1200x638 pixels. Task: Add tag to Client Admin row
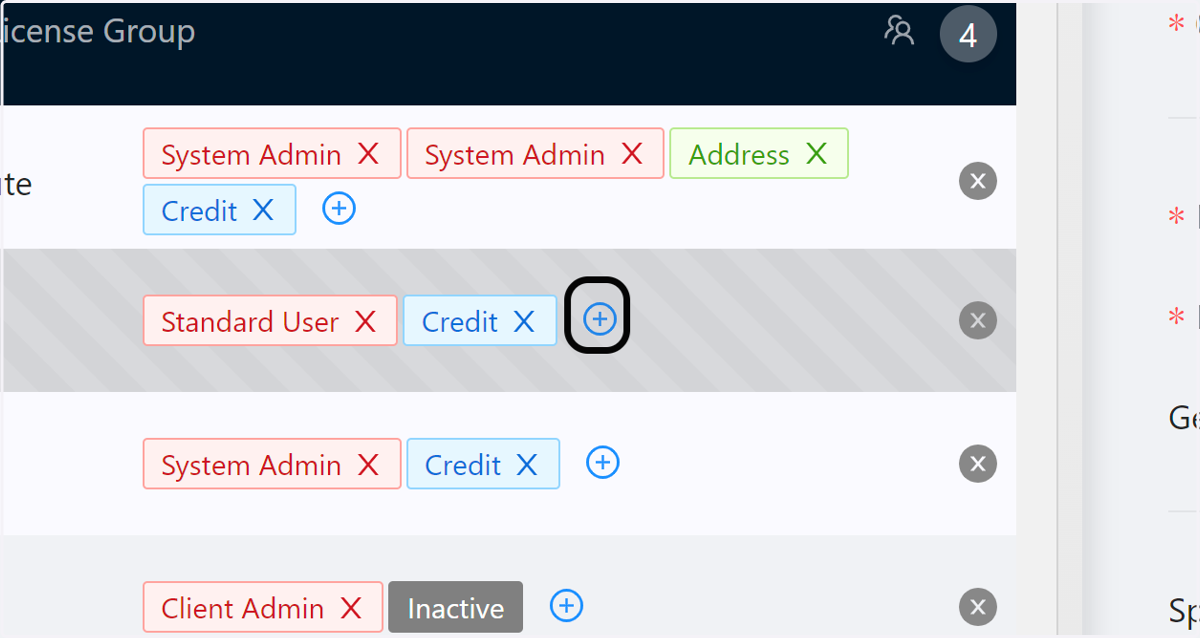[567, 605]
